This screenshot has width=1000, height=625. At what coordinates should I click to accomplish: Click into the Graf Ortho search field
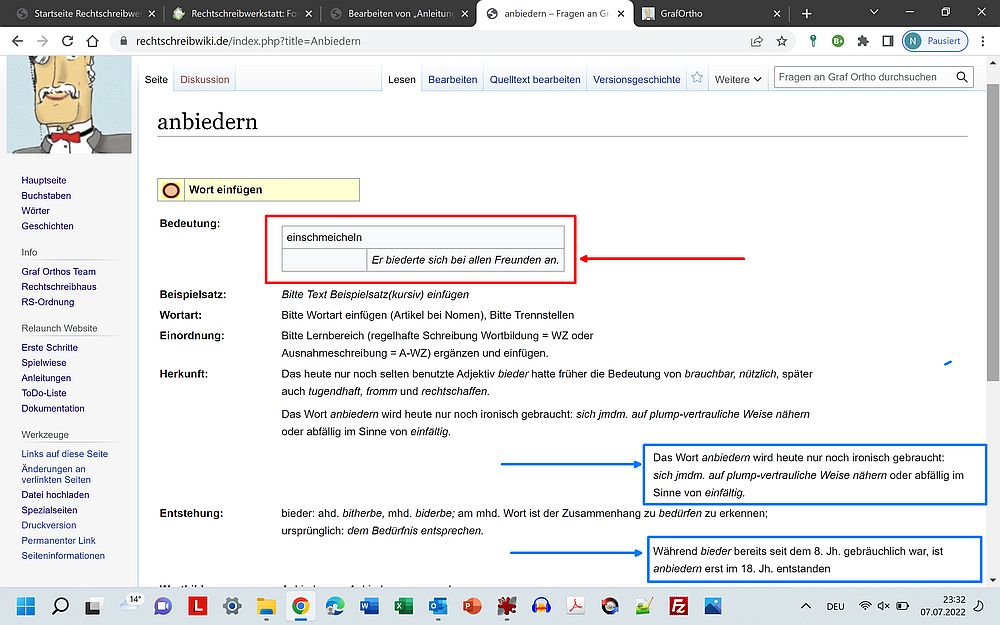[860, 78]
